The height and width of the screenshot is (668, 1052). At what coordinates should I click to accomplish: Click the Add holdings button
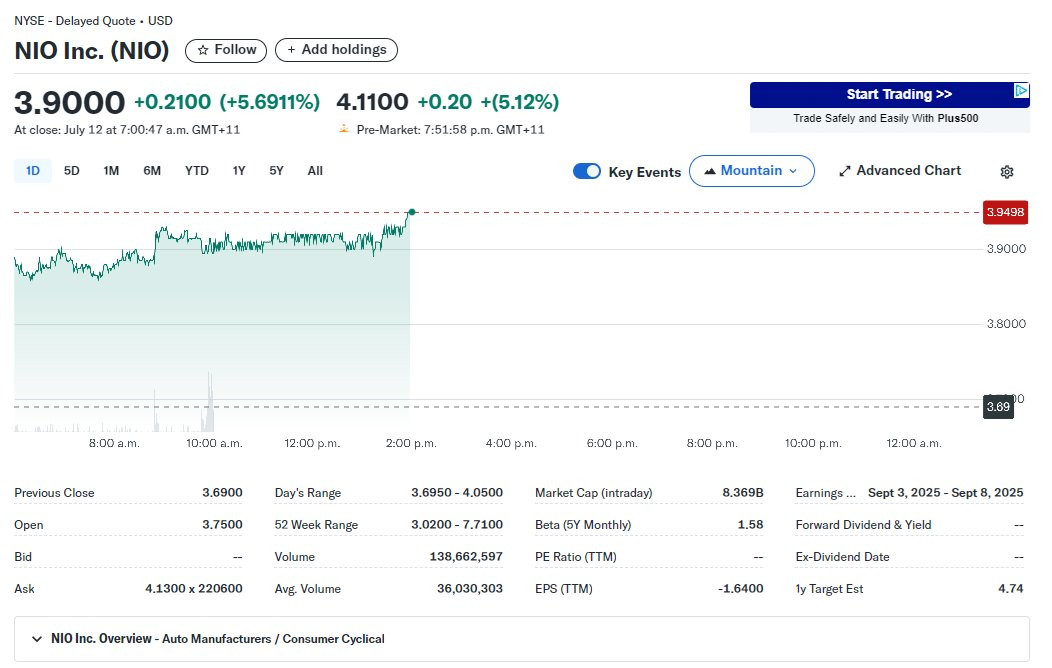336,50
